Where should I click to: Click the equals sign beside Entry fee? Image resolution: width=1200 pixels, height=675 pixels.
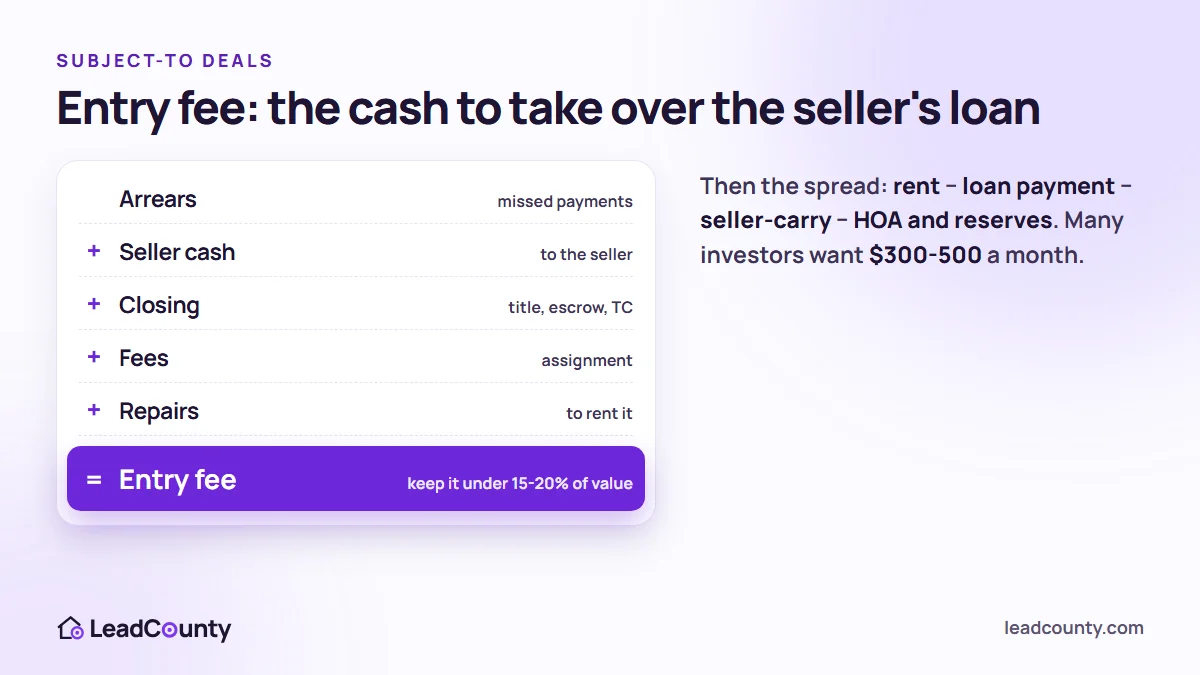pos(94,480)
